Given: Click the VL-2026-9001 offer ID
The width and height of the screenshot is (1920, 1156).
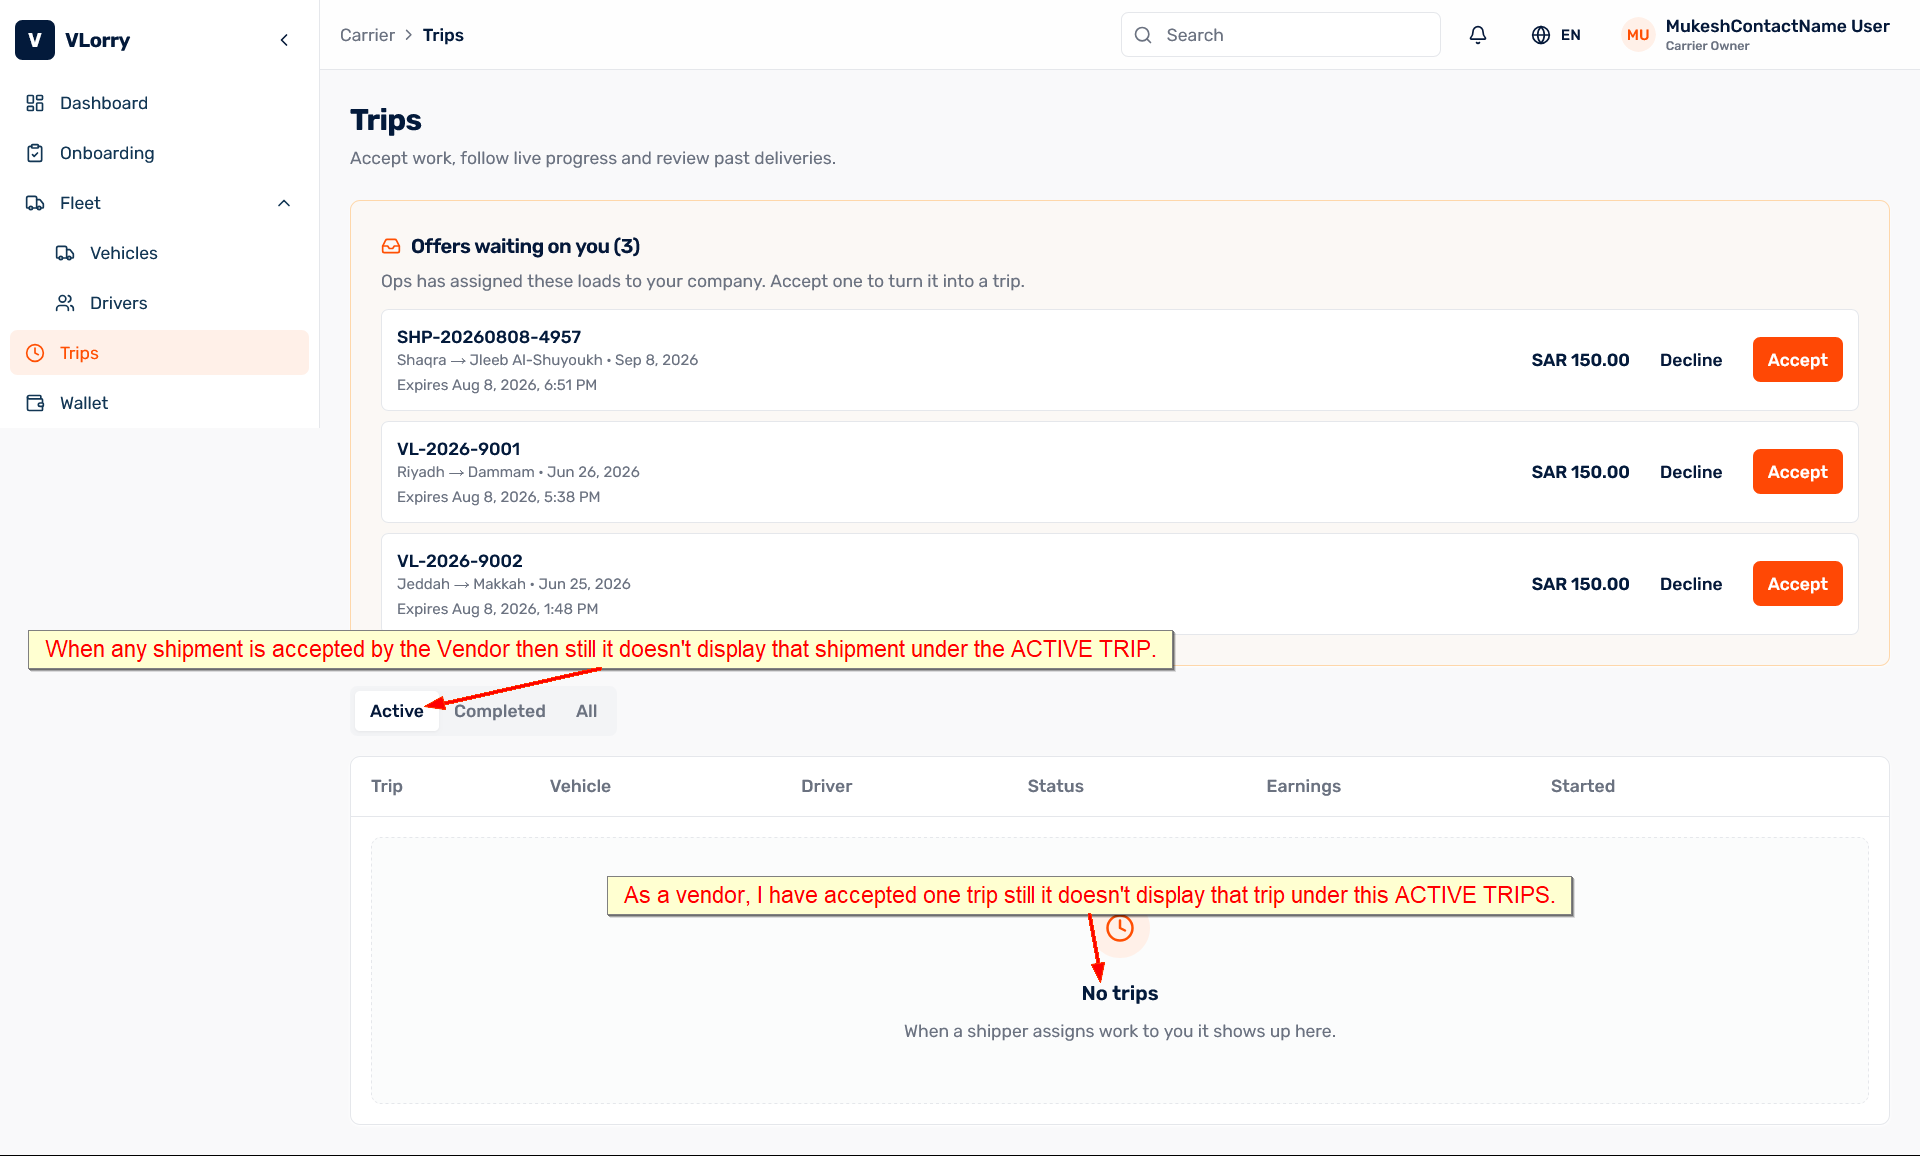Looking at the screenshot, I should click(x=459, y=449).
